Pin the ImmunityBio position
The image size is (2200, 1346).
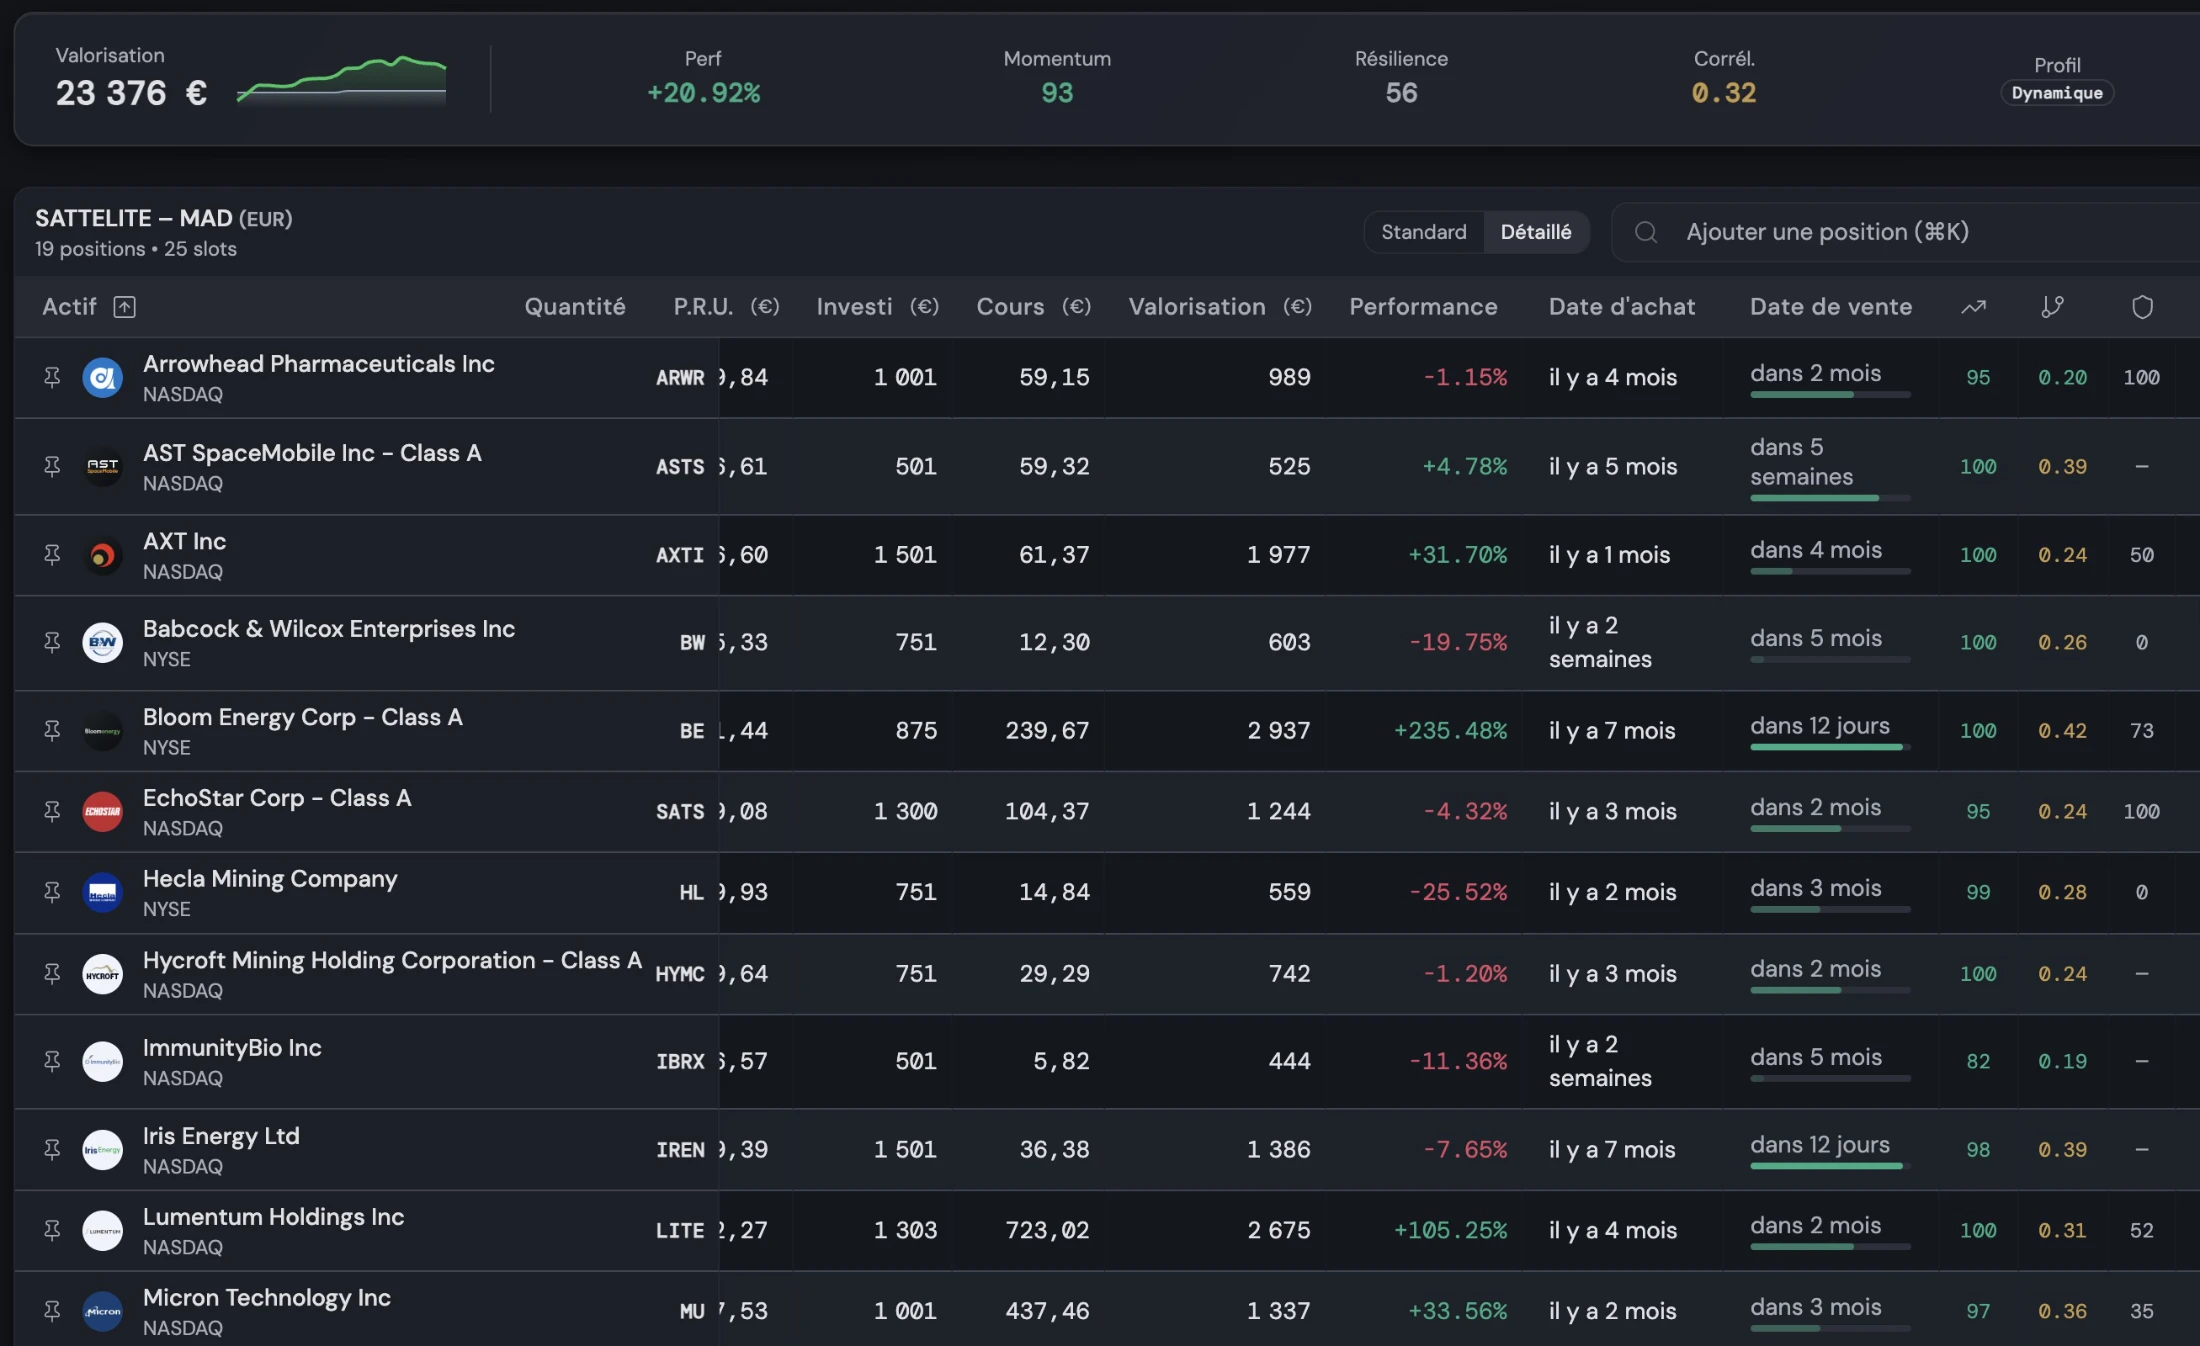point(52,1061)
